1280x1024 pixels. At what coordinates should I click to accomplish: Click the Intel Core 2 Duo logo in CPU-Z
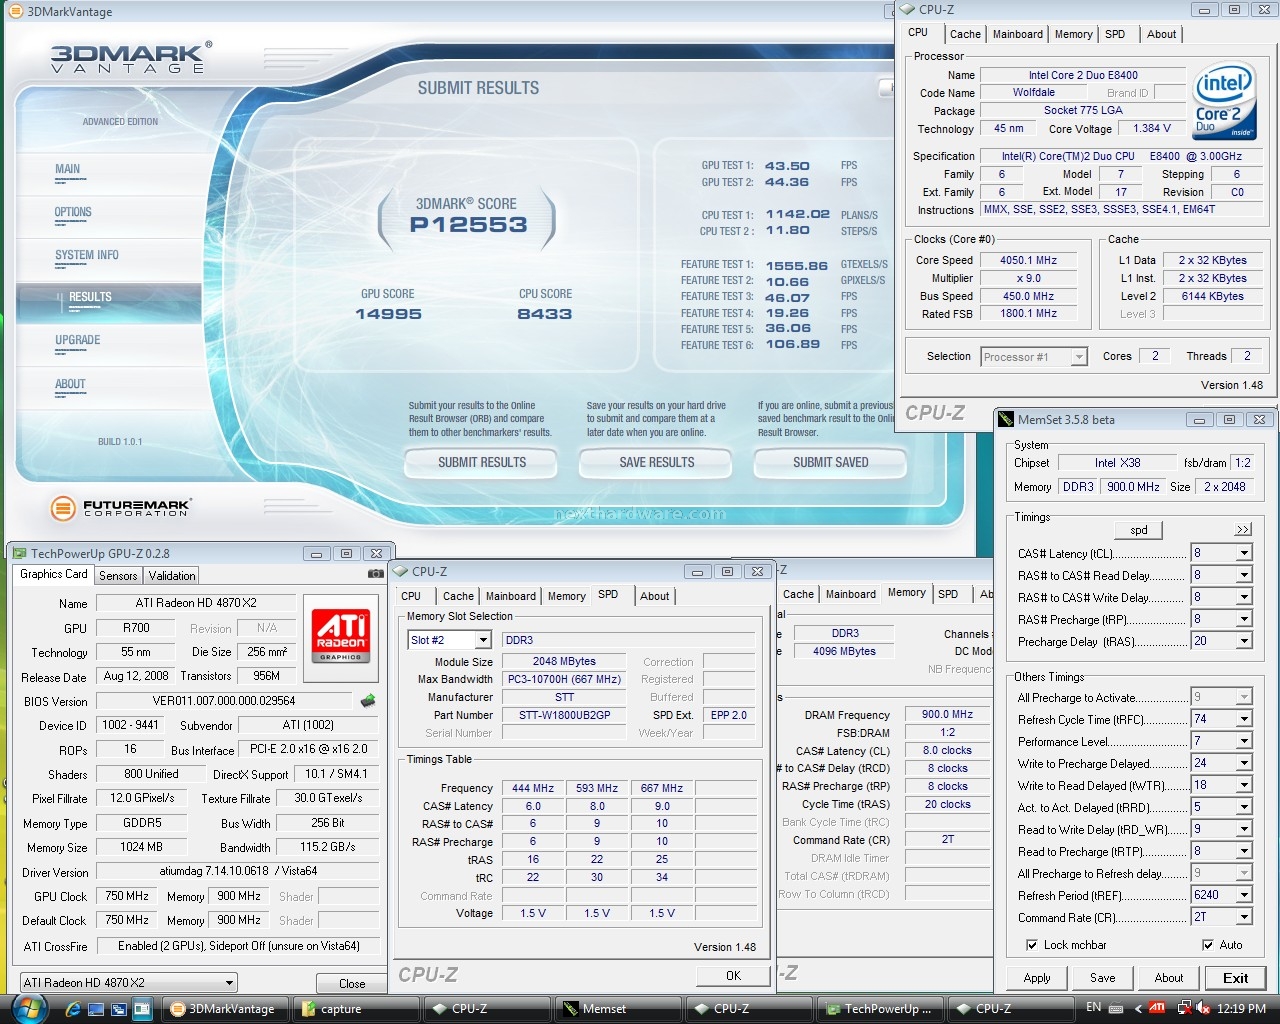click(1223, 102)
